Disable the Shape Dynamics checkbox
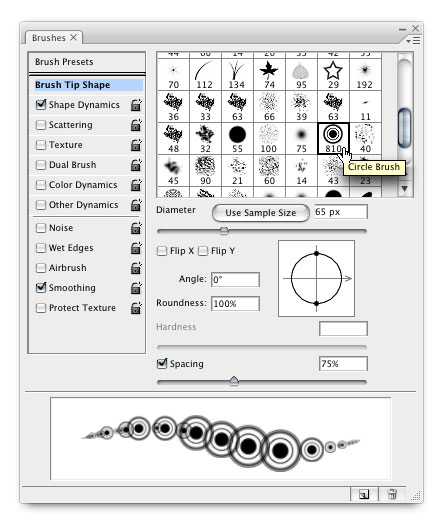Screen dimensions: 441x525 41,105
